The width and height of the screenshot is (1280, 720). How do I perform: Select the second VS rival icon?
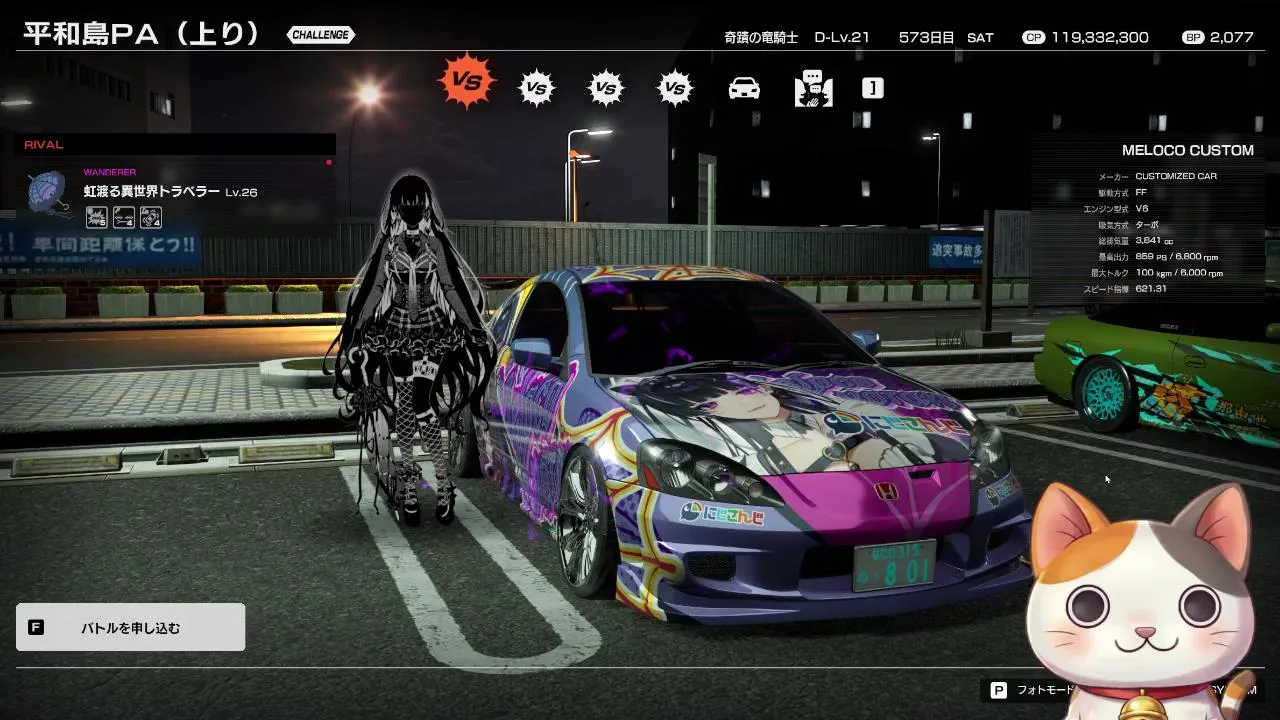tap(536, 88)
